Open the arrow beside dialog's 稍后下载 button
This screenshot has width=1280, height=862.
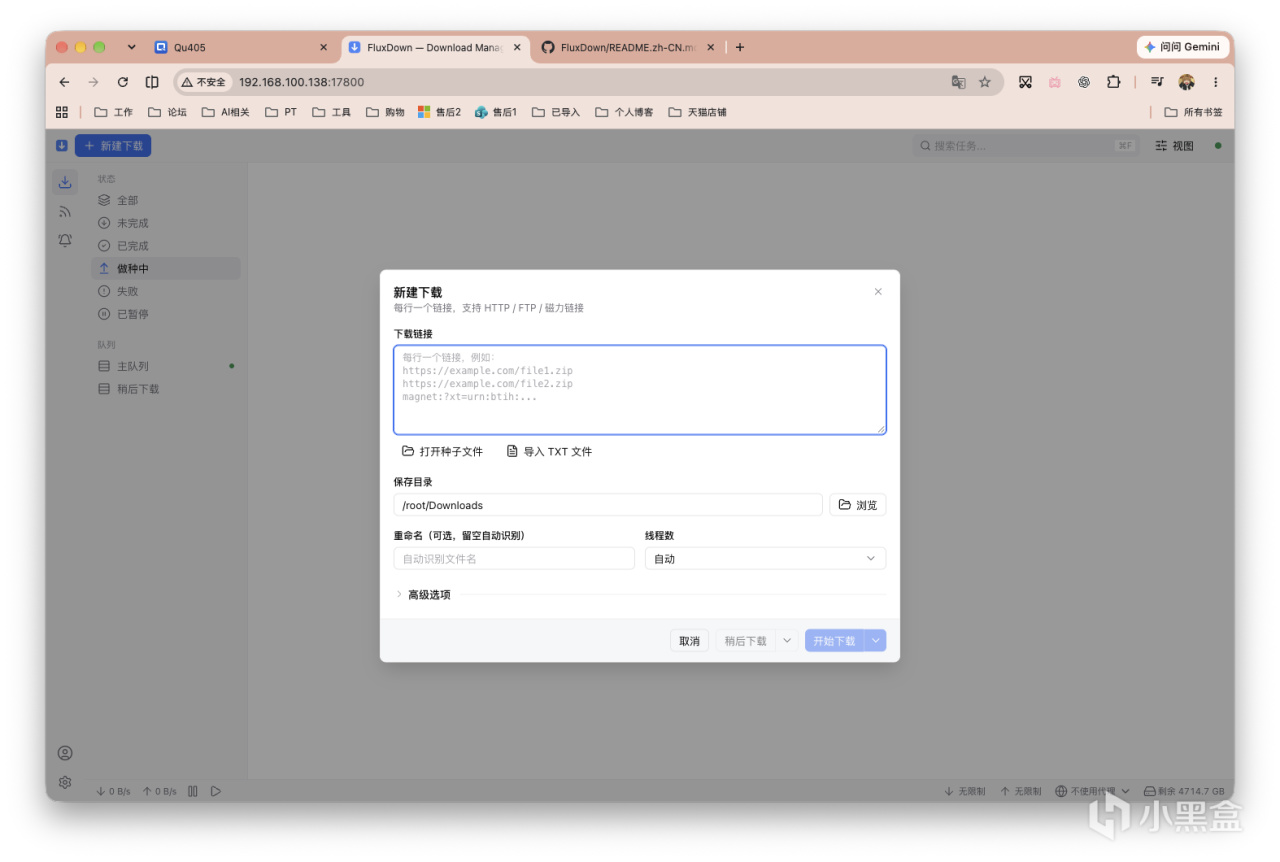(786, 641)
